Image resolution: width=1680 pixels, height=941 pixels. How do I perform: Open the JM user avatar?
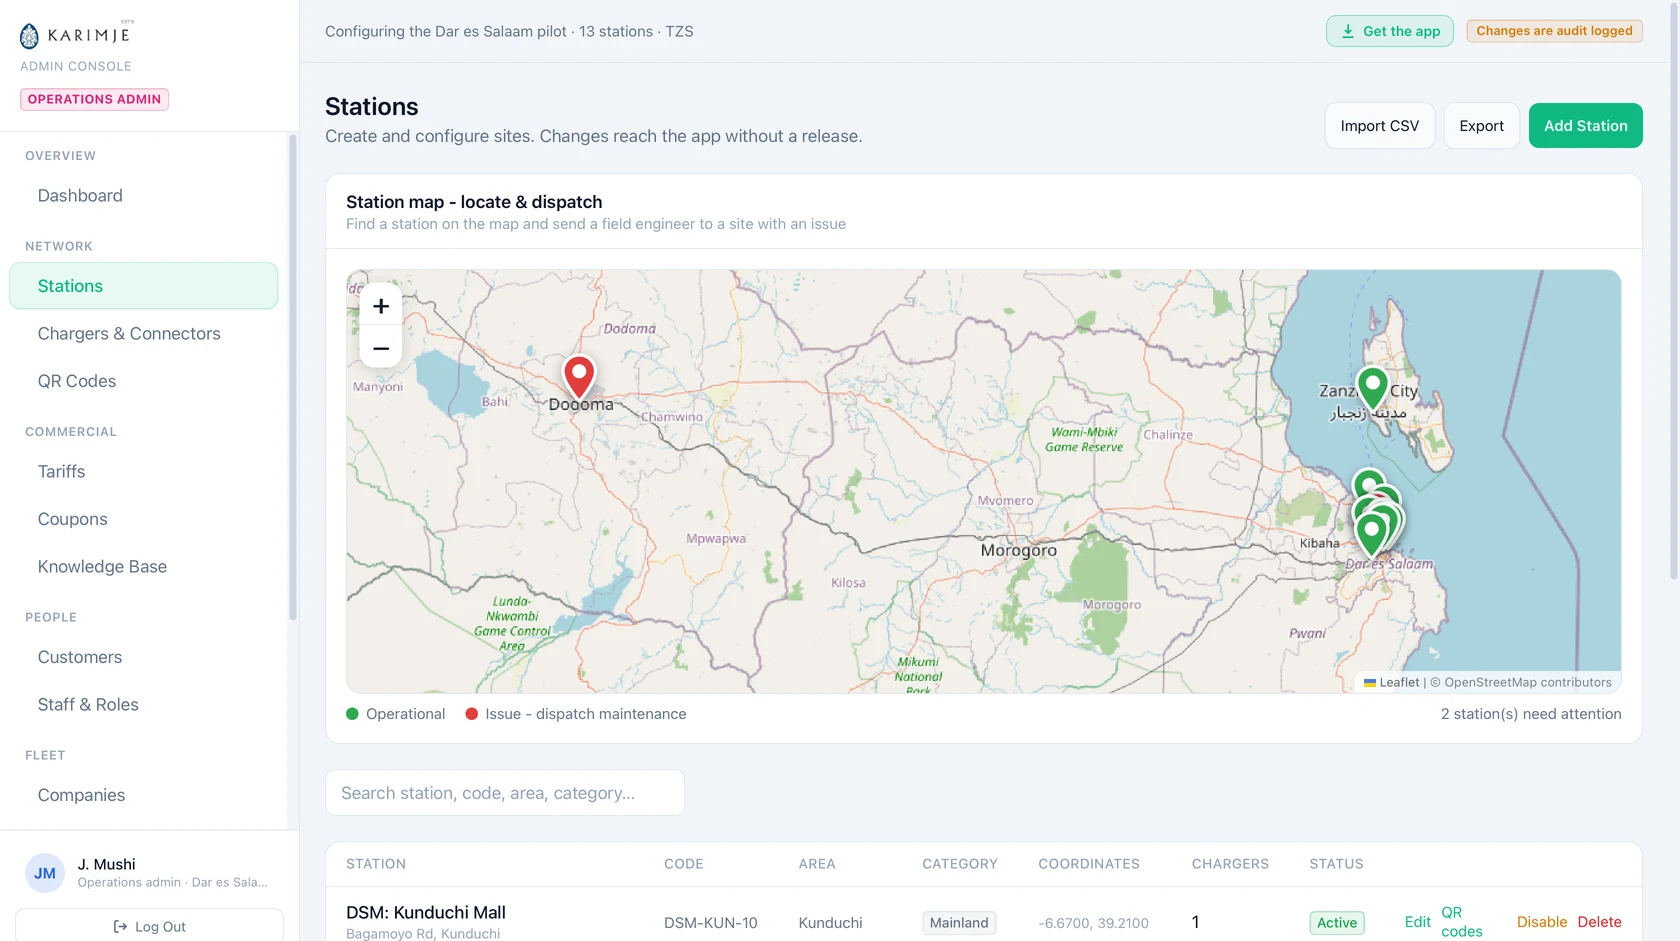coord(45,873)
